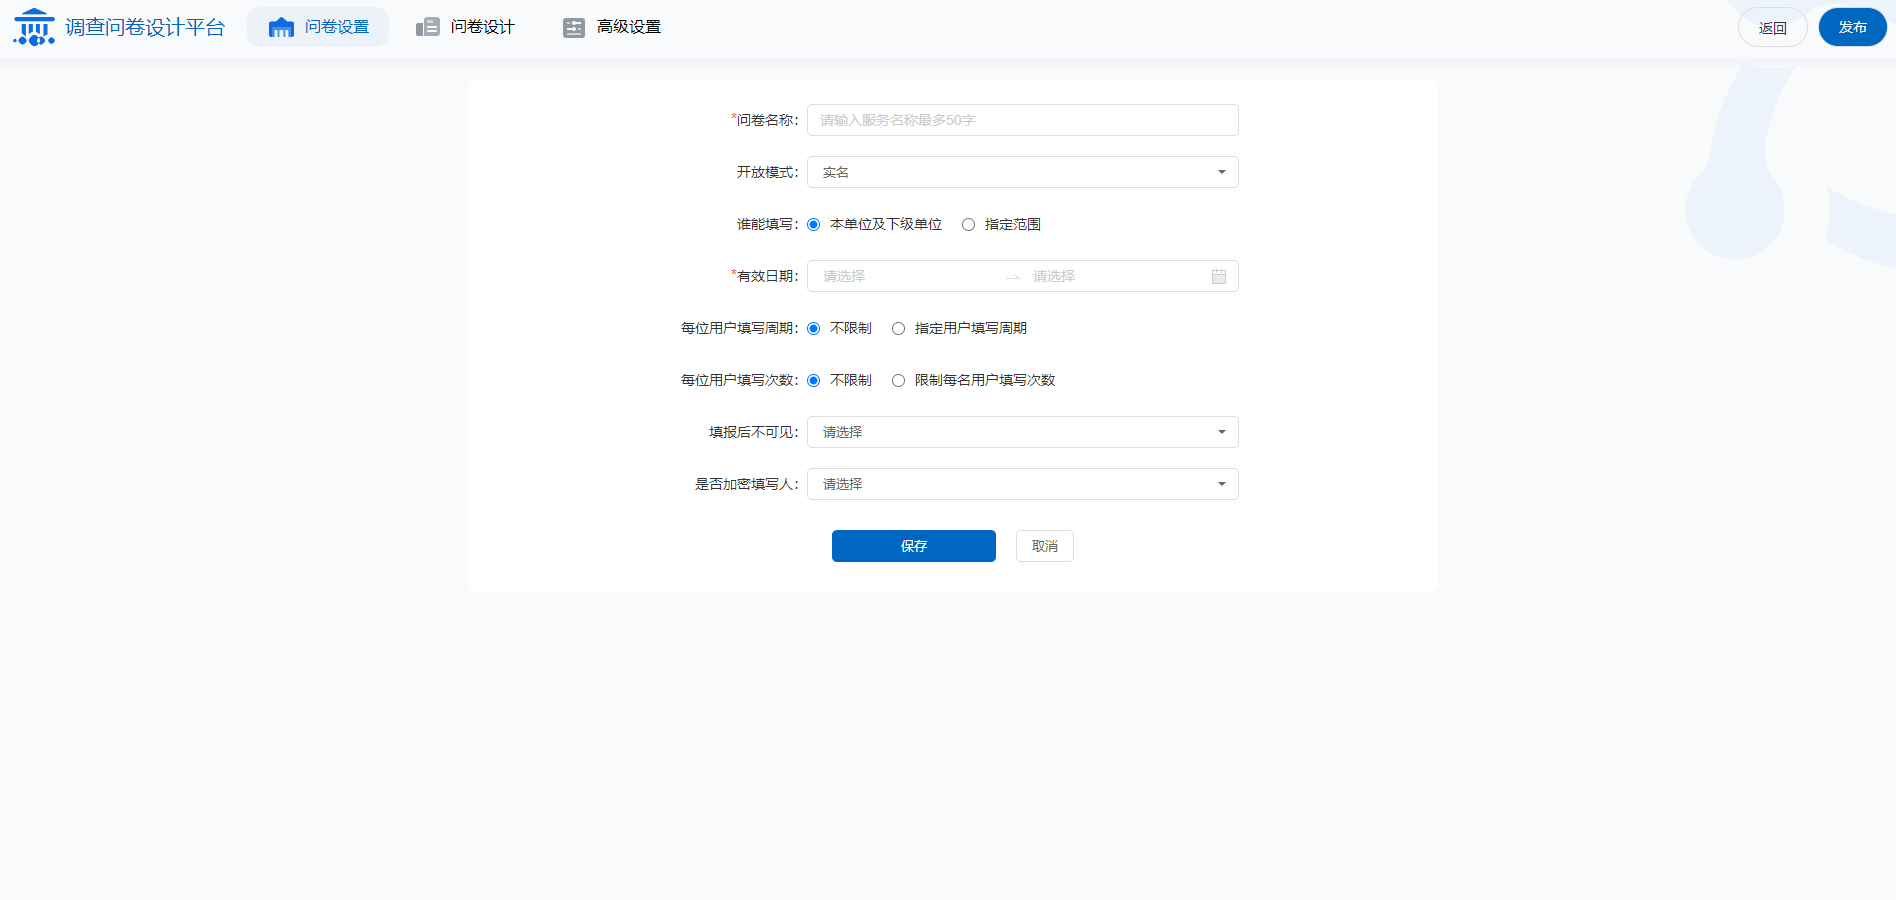The height and width of the screenshot is (900, 1896).
Task: Open the 填报后不可见 dropdown
Action: [1022, 432]
